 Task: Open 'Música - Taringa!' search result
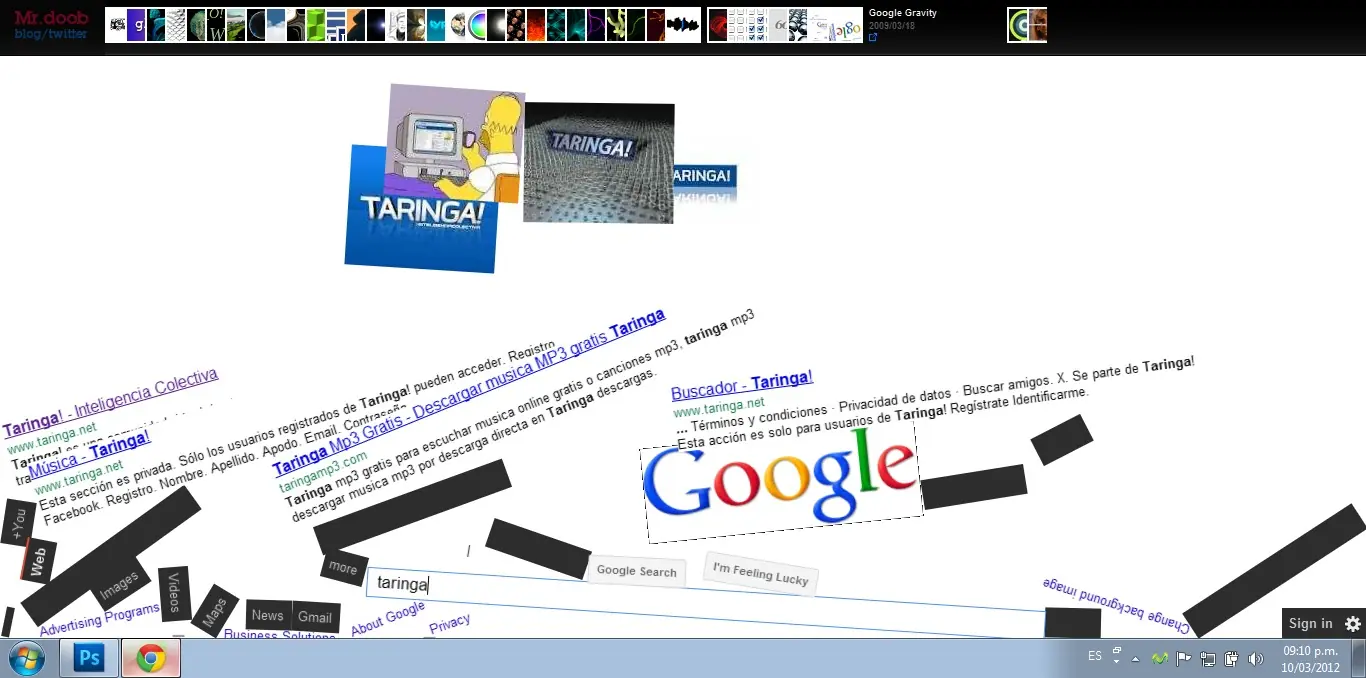click(x=90, y=454)
